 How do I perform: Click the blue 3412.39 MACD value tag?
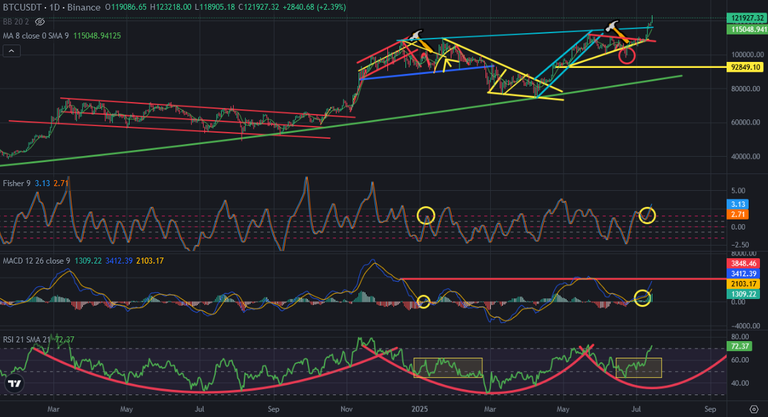coord(744,274)
